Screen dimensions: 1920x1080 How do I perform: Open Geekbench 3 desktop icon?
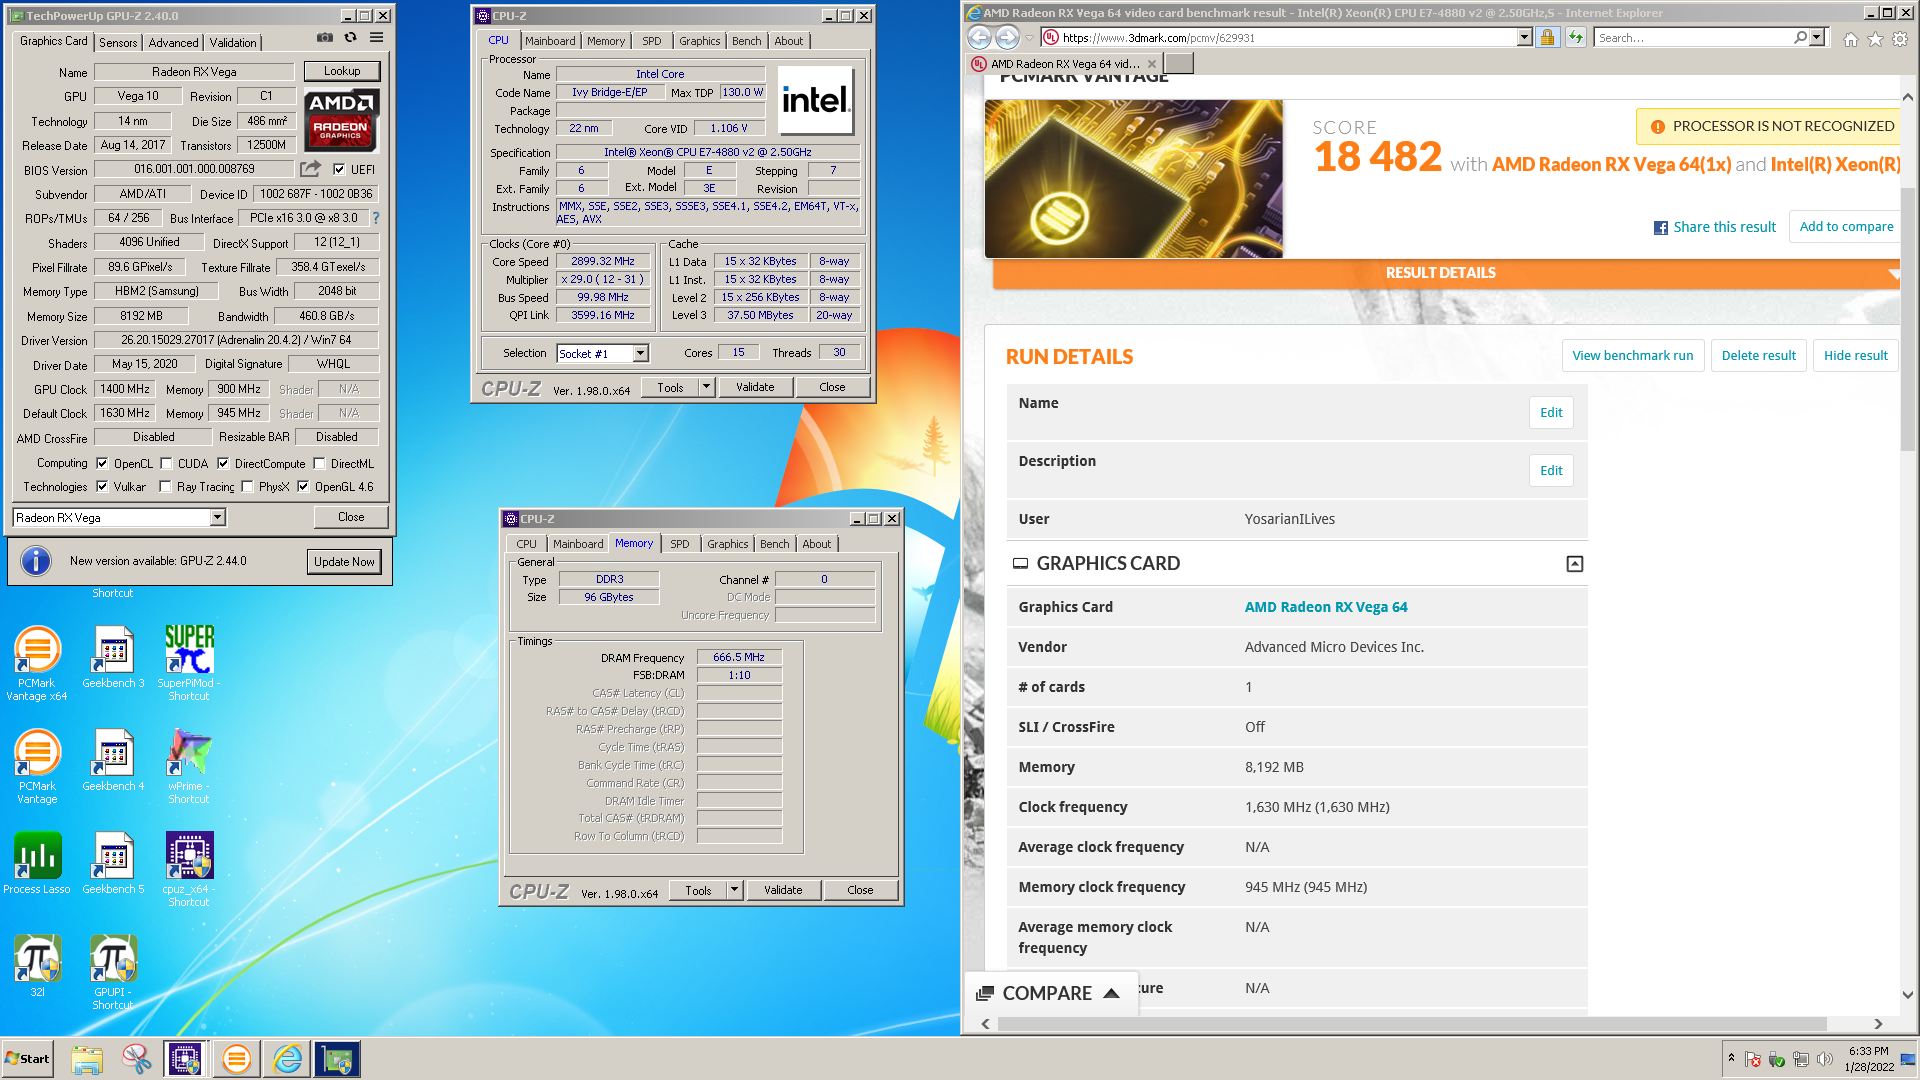point(113,657)
